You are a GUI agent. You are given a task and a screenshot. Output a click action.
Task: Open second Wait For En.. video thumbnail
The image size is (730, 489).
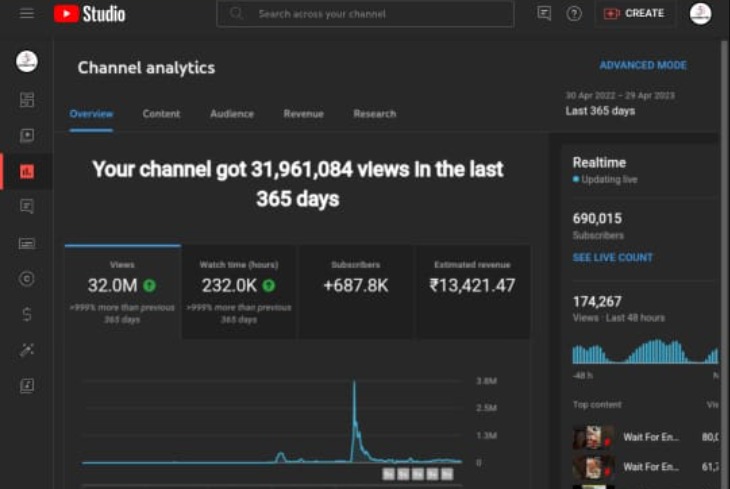click(x=593, y=467)
